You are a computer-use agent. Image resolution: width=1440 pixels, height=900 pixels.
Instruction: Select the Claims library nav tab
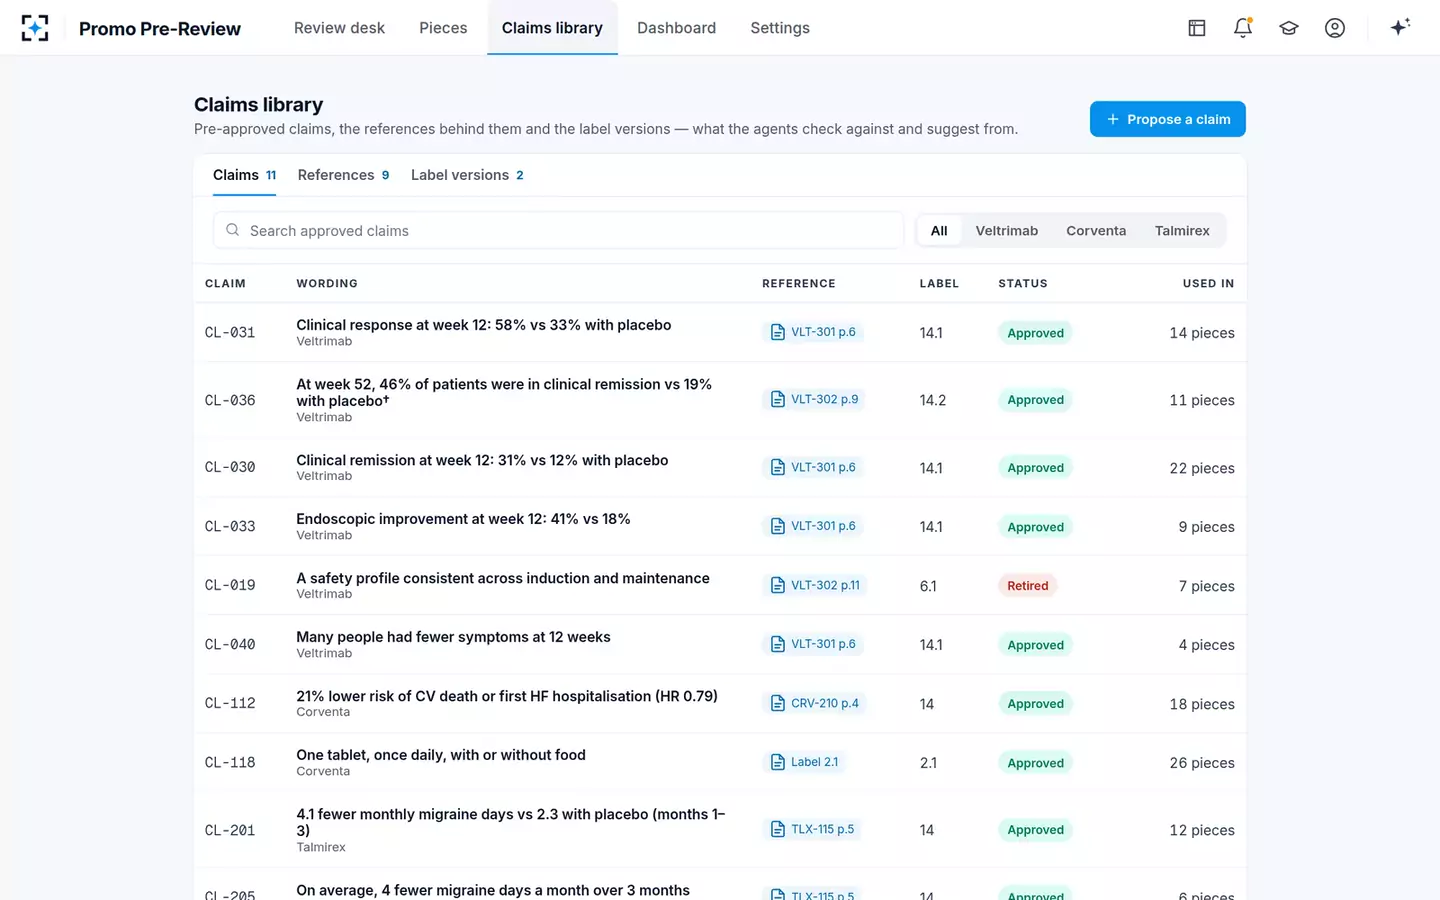coord(552,28)
